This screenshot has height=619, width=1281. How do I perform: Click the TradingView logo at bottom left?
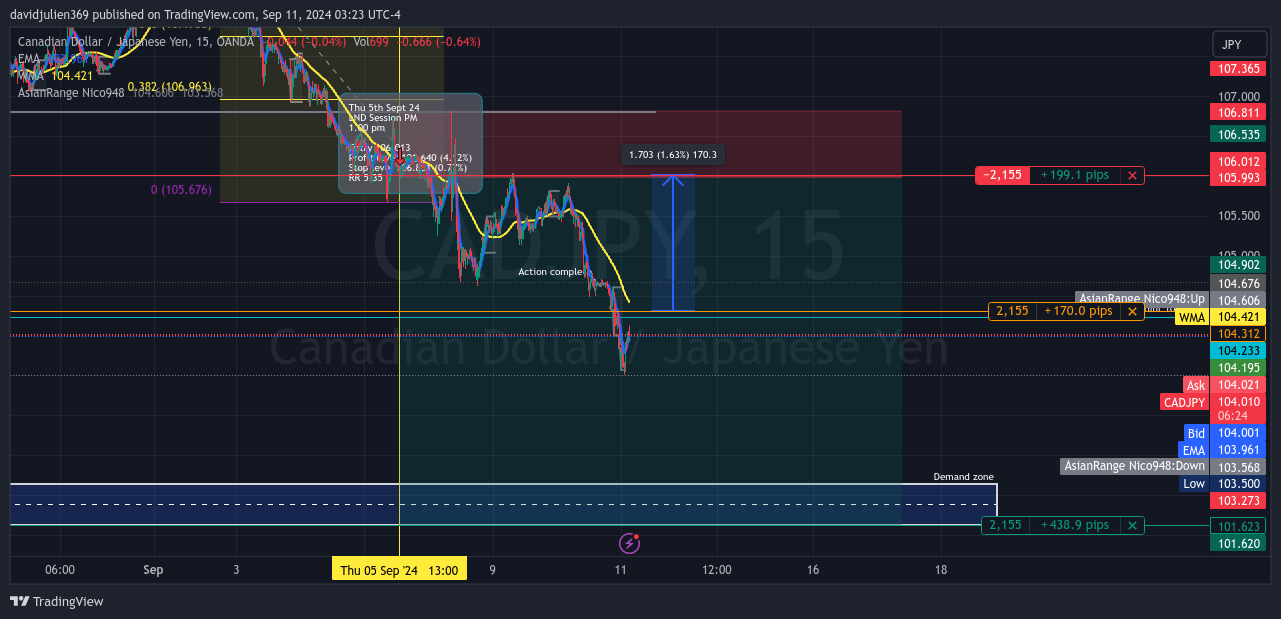pos(57,601)
